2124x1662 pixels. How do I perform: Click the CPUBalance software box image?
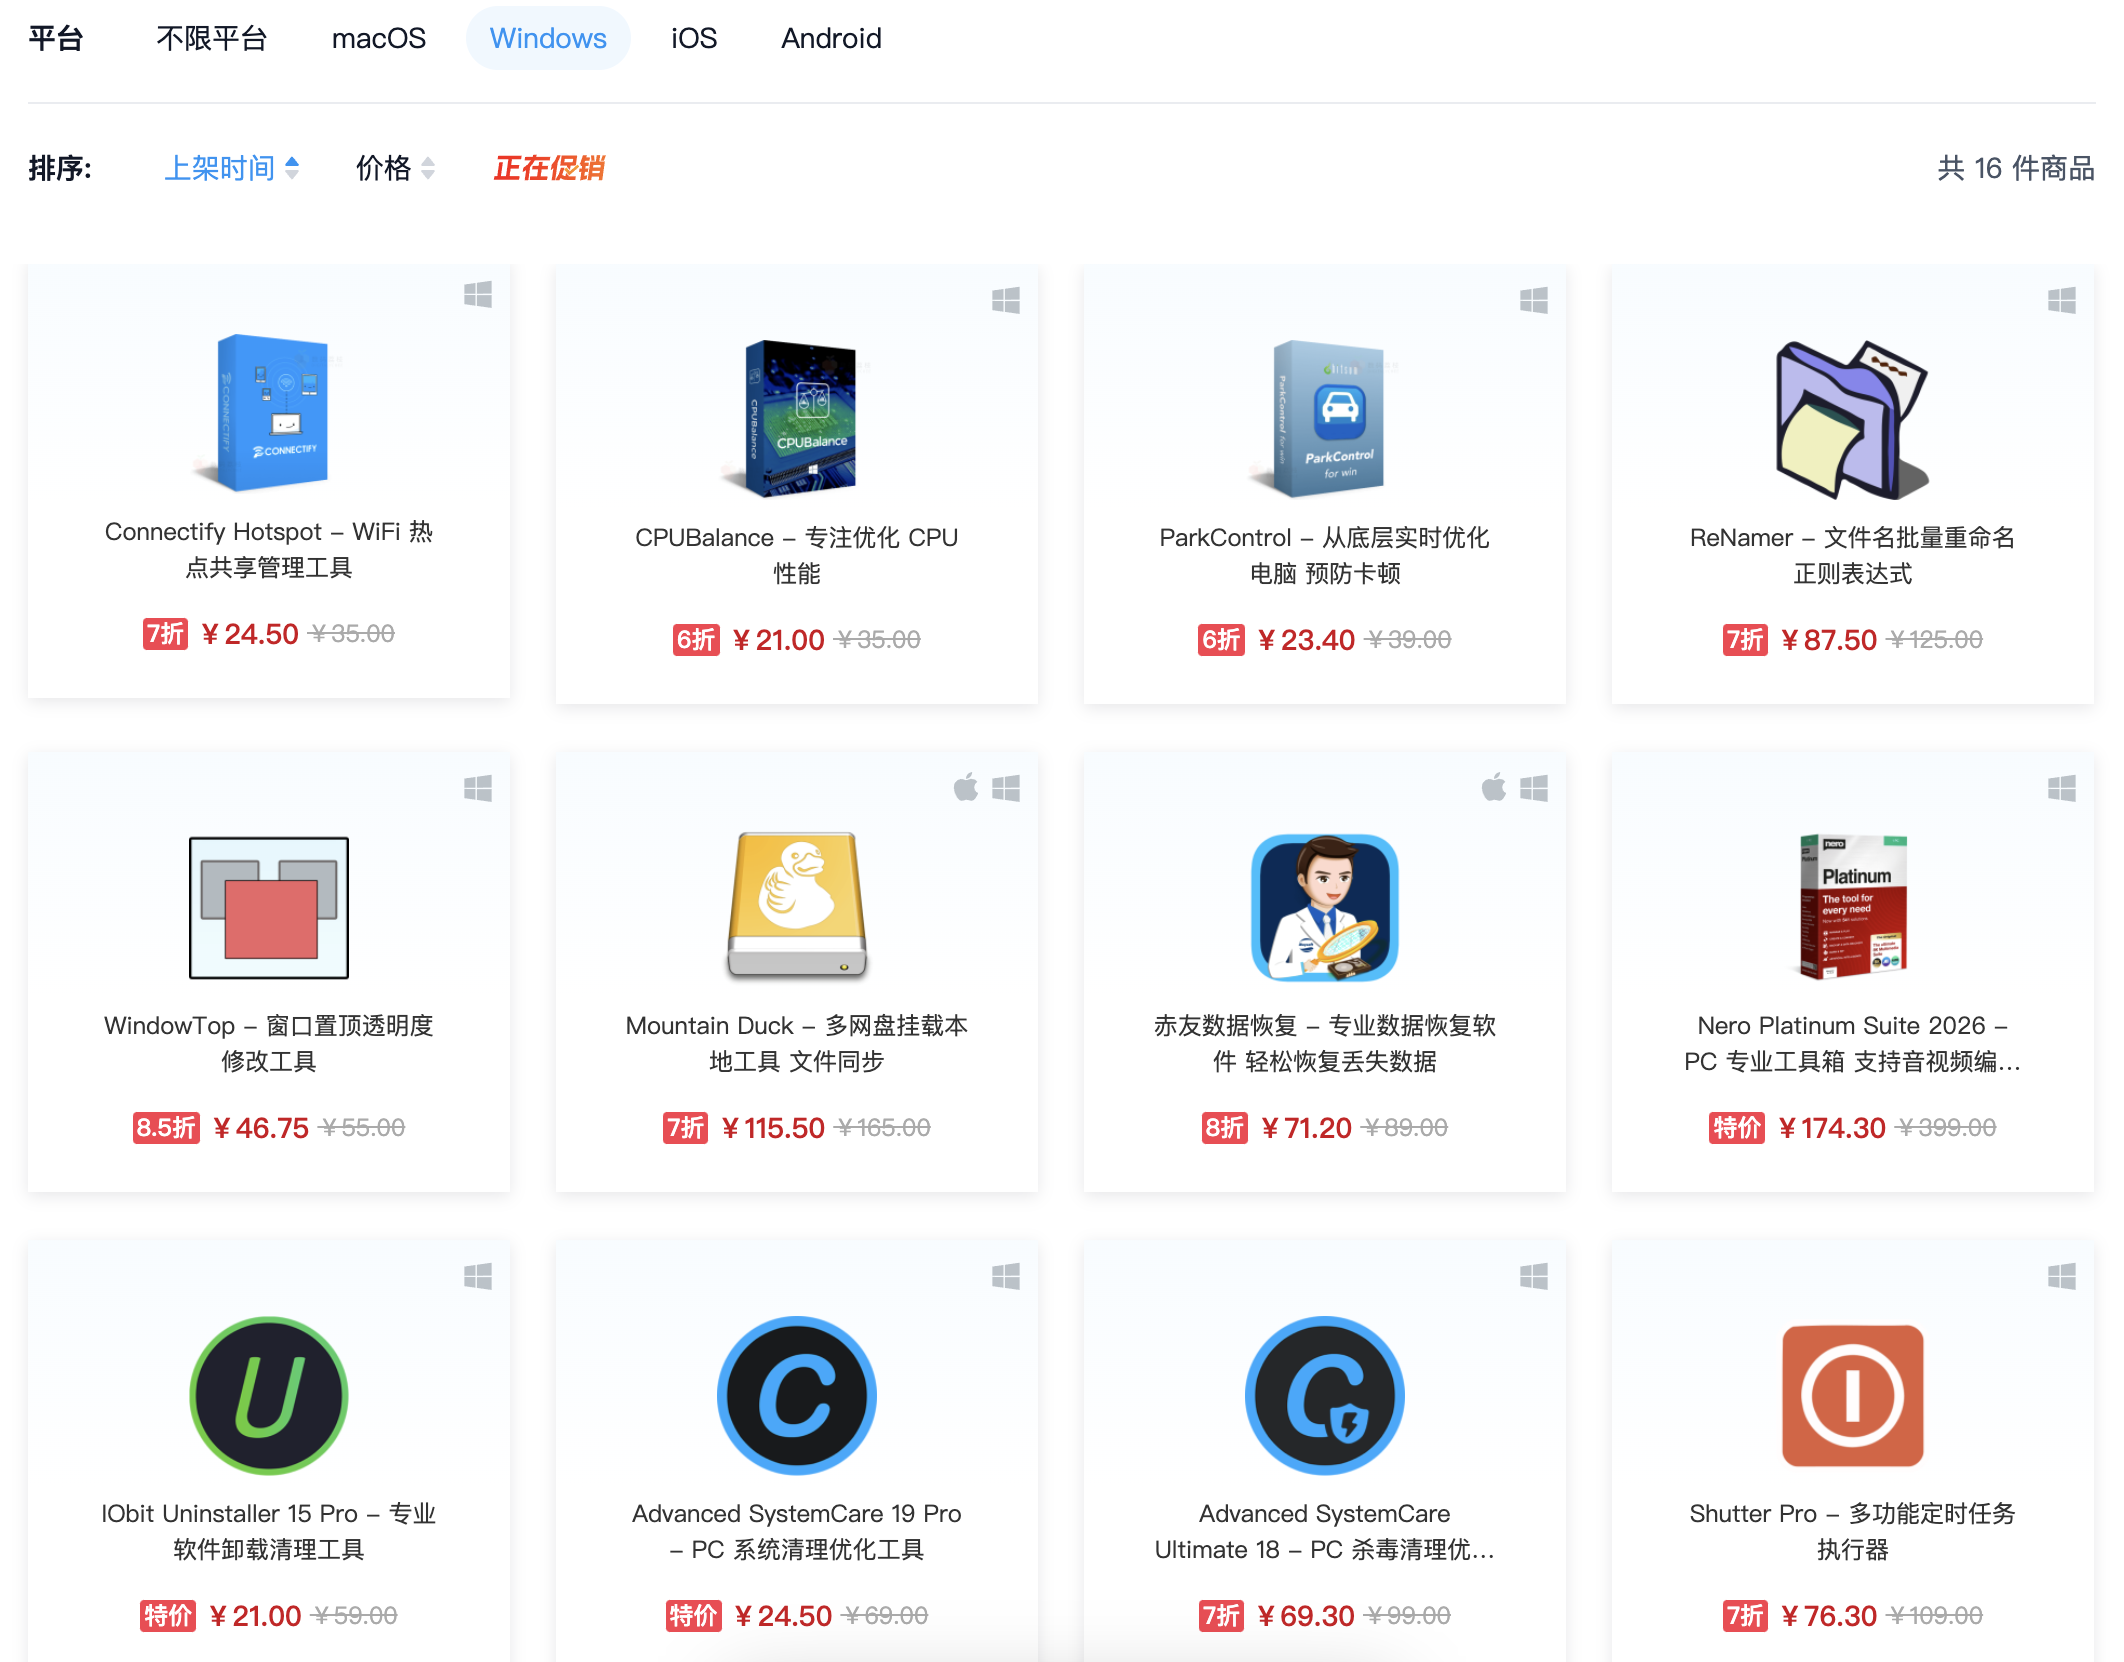click(x=798, y=418)
